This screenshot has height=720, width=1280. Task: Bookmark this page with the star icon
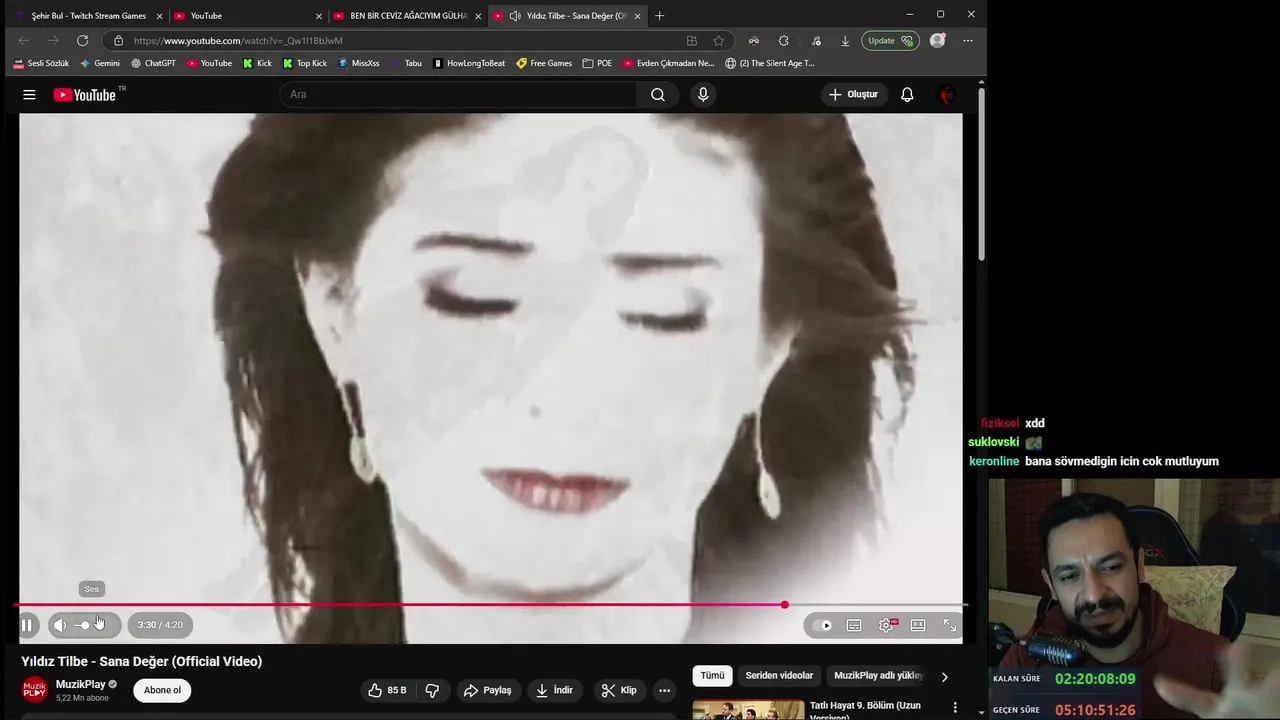[x=719, y=41]
